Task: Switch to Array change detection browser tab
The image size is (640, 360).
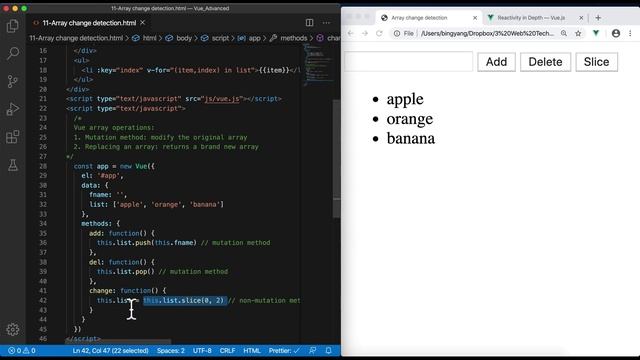Action: click(429, 18)
